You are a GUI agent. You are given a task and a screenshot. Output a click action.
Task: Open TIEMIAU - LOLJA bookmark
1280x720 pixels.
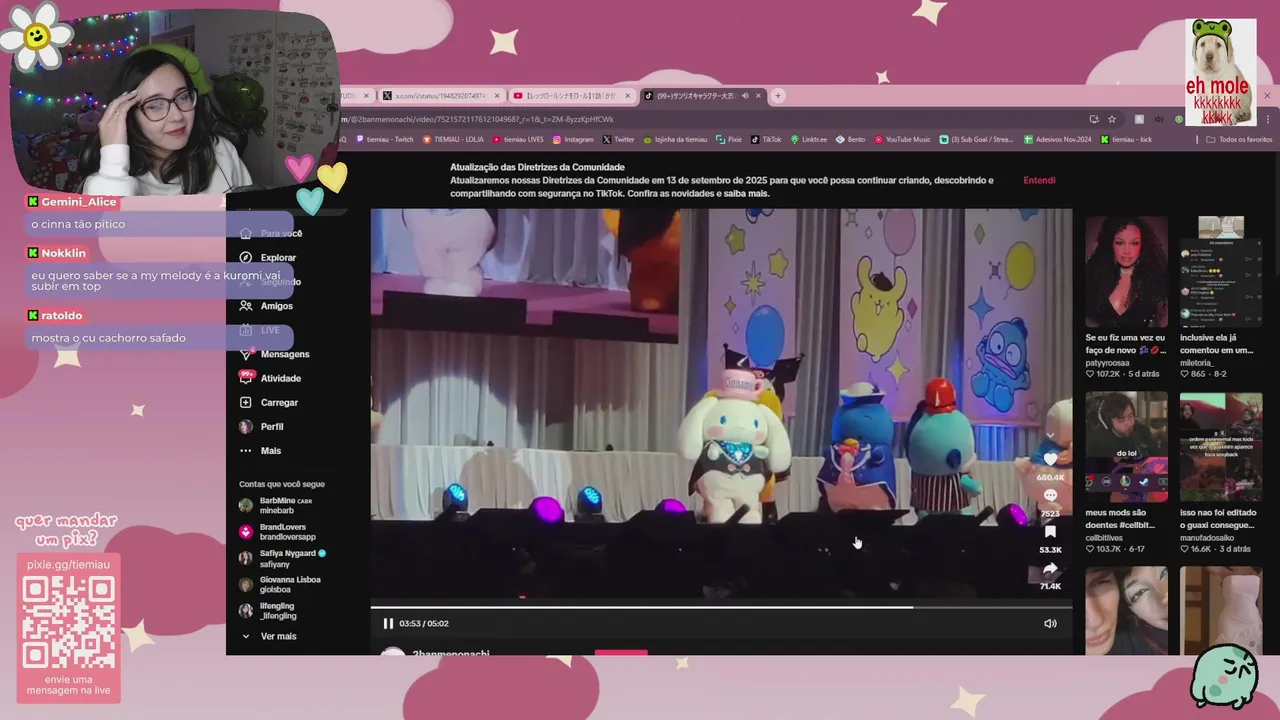(x=453, y=140)
